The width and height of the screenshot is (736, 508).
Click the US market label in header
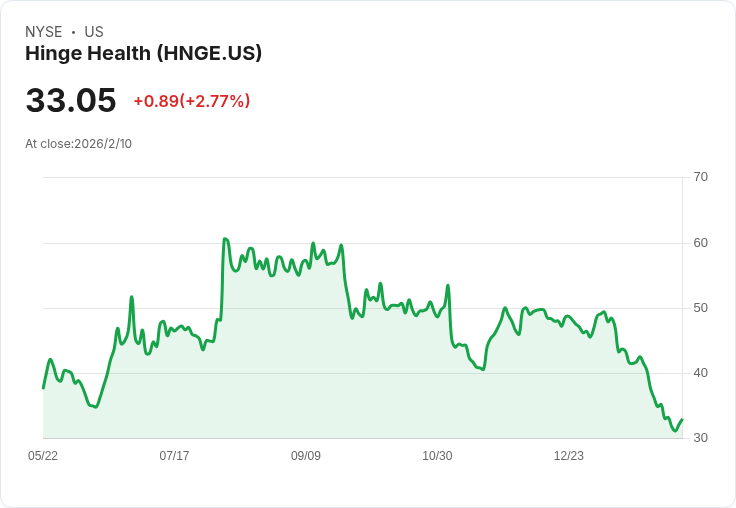[94, 32]
